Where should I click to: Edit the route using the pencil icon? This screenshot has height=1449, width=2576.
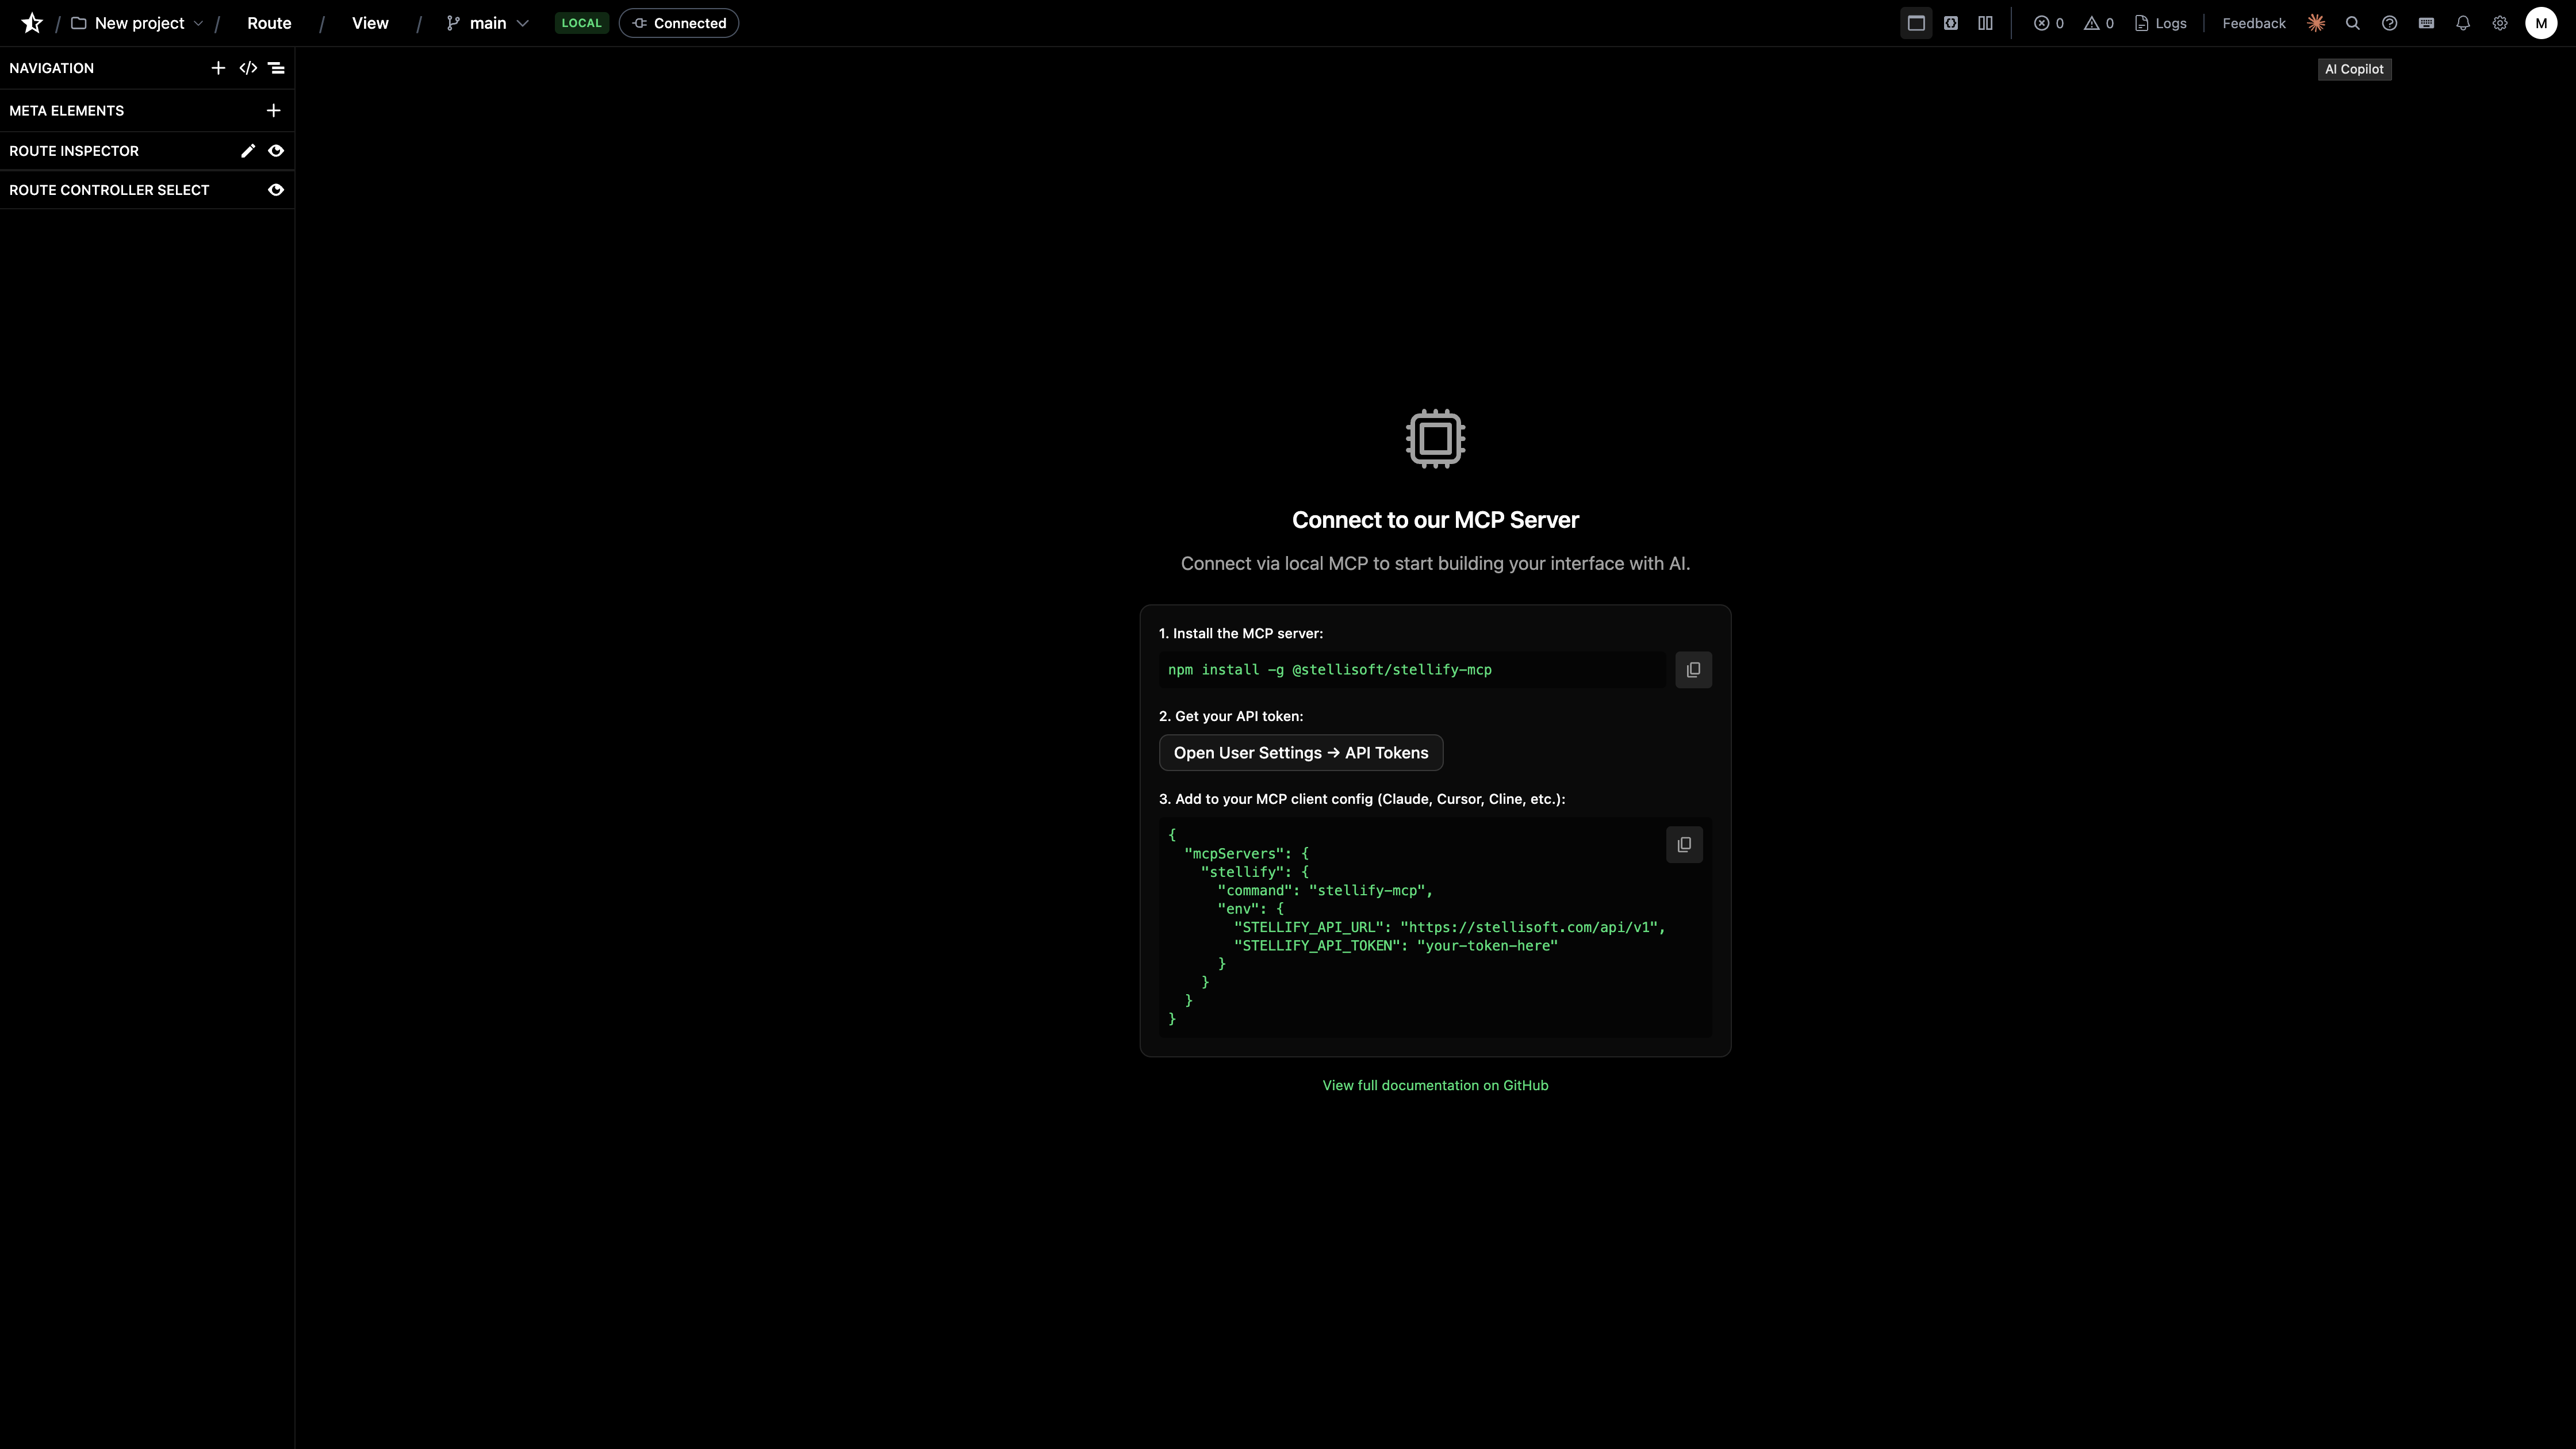(247, 150)
